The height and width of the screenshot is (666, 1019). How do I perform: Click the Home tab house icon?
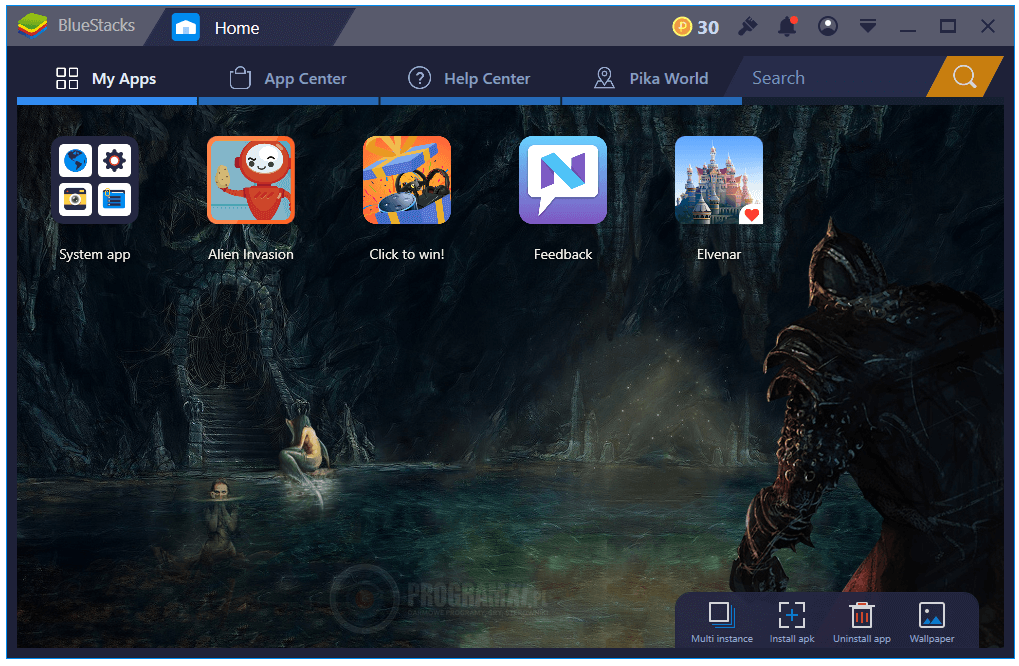pyautogui.click(x=186, y=27)
